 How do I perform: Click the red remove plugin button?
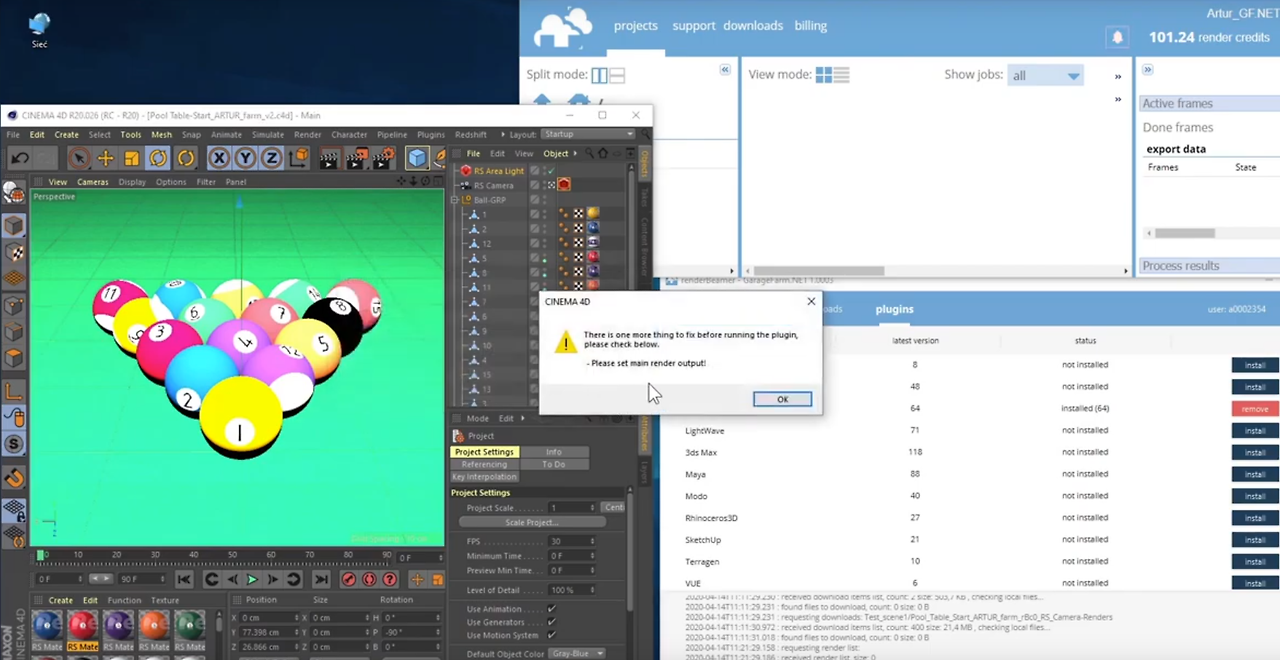point(1255,408)
